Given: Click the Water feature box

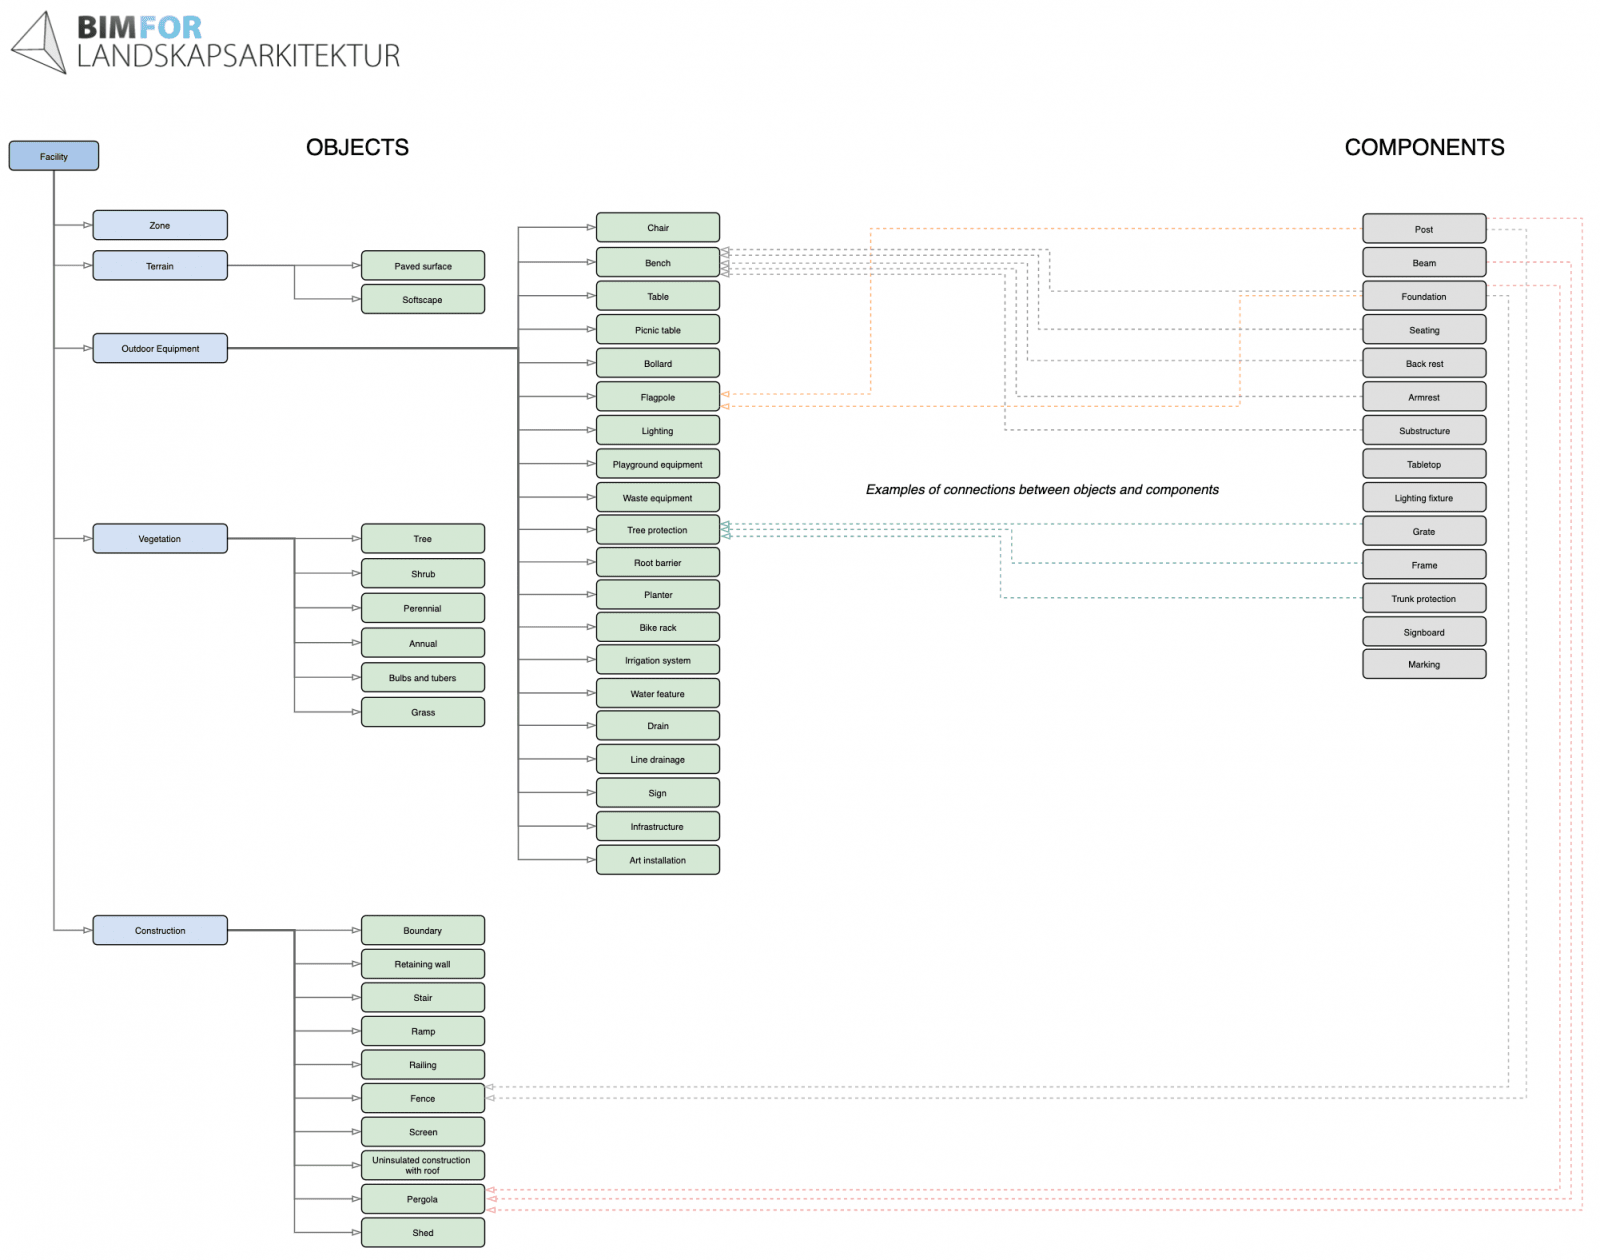Looking at the screenshot, I should tap(658, 693).
